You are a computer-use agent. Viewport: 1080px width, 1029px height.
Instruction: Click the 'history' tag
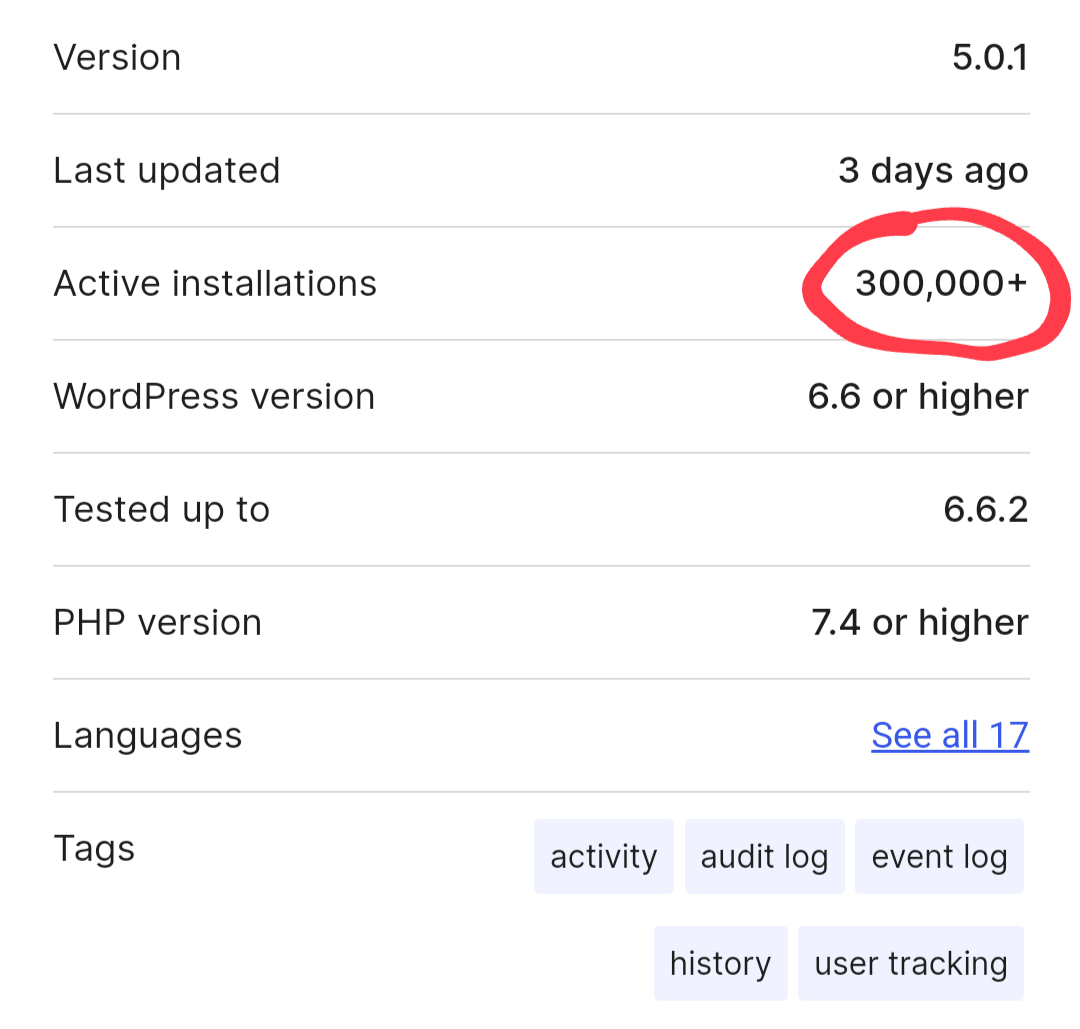click(x=721, y=962)
